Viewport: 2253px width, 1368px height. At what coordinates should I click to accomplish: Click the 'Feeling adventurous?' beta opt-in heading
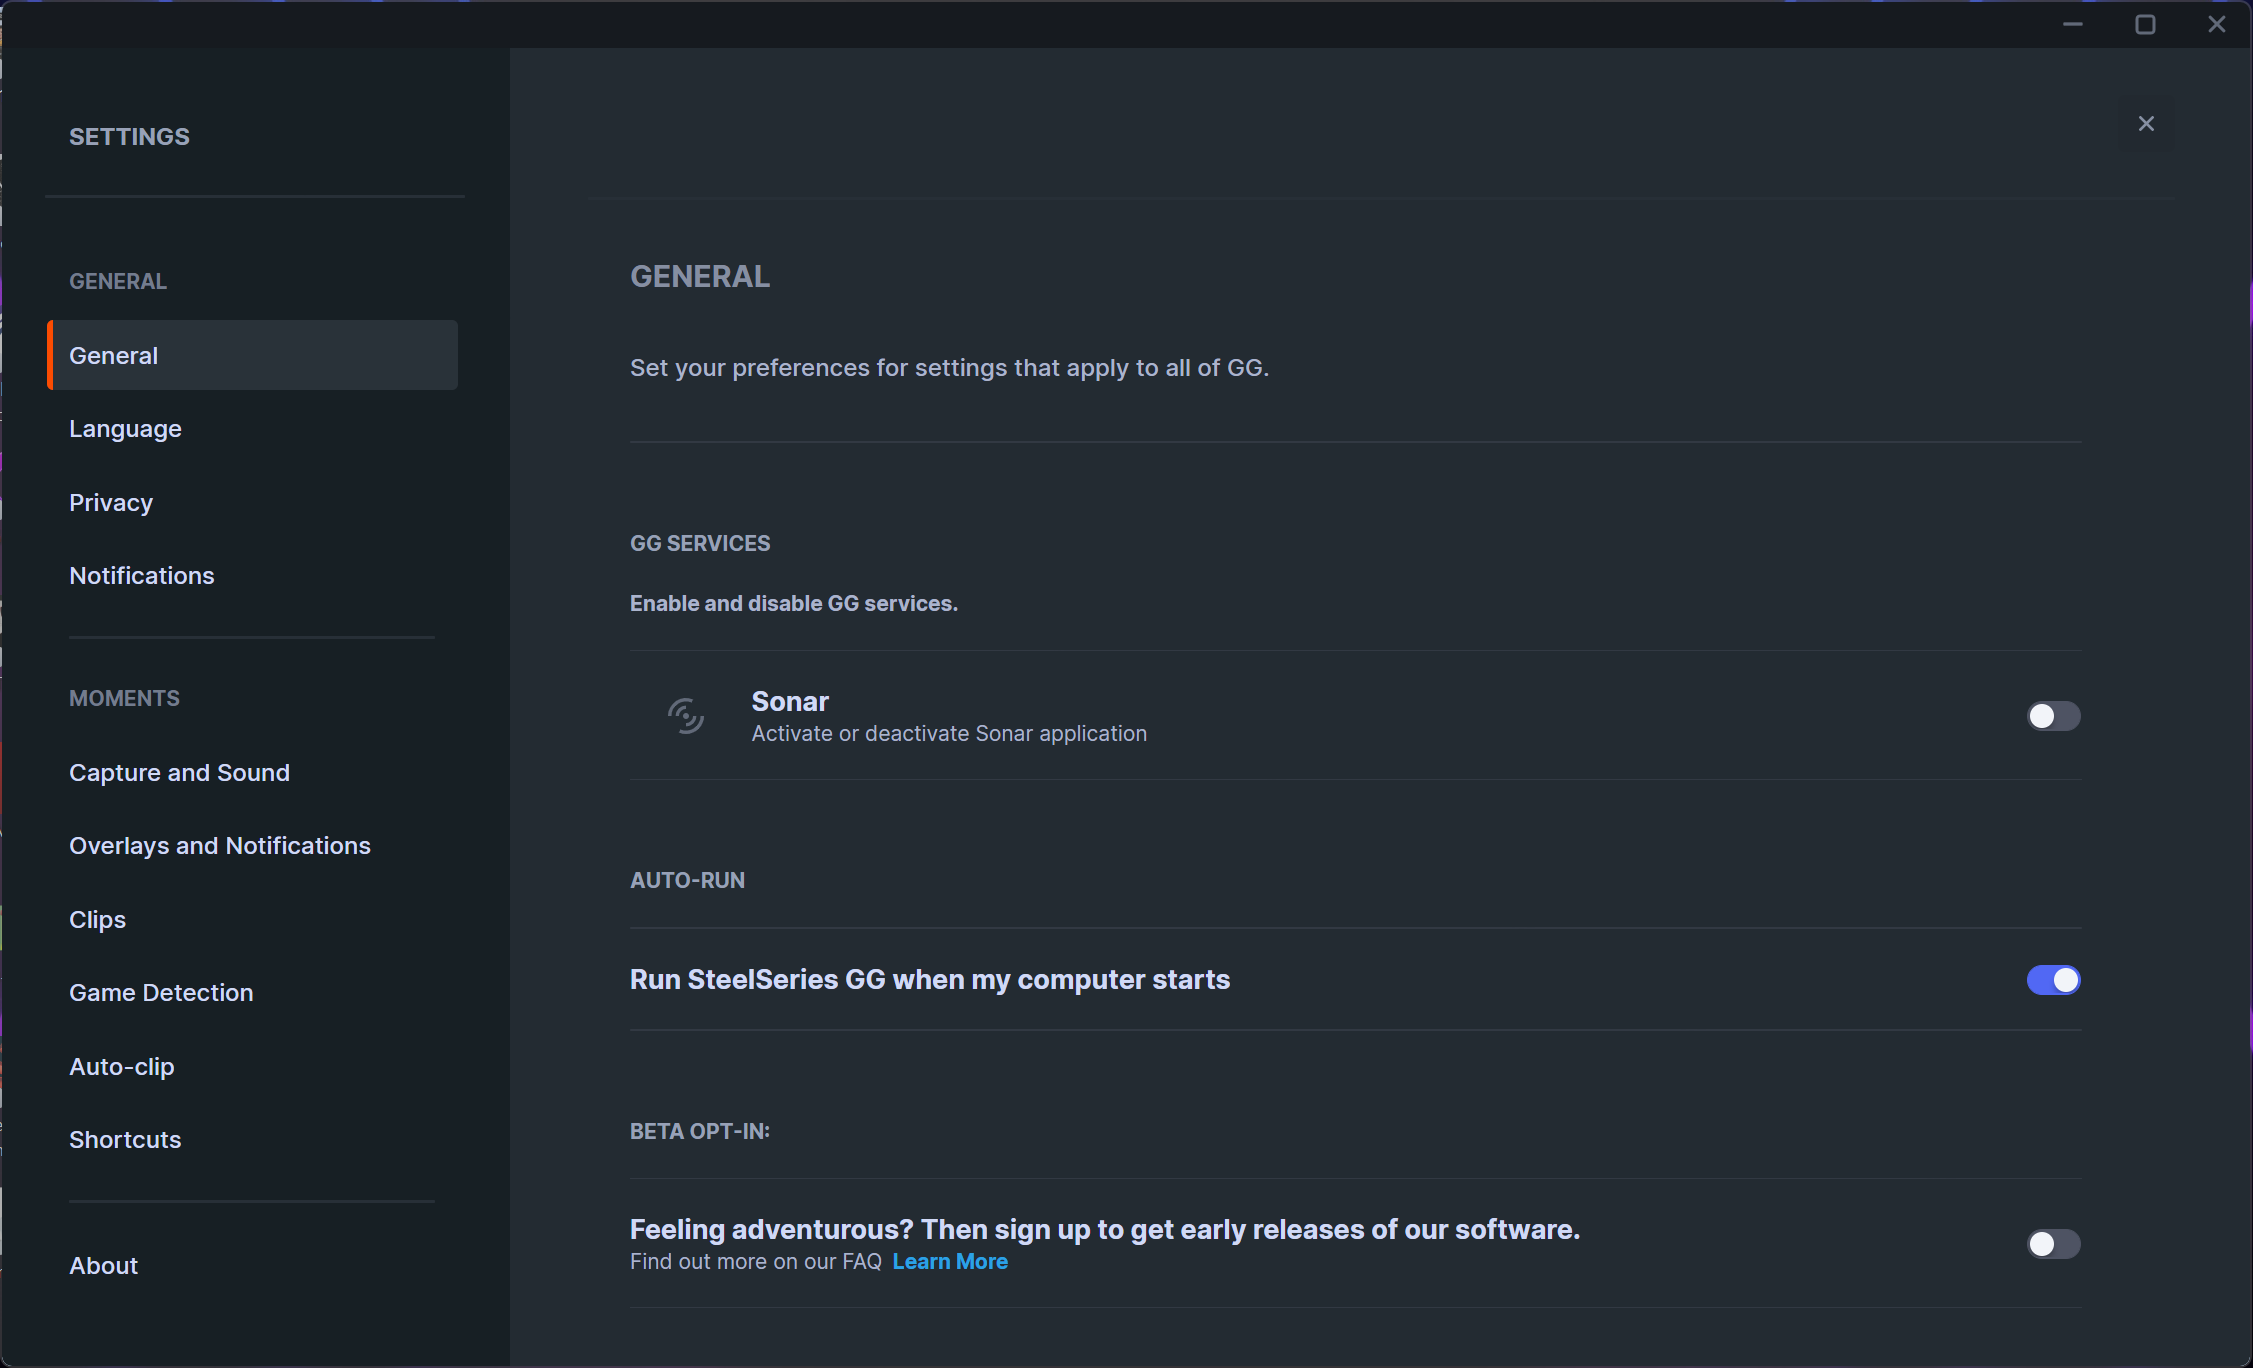[1105, 1229]
